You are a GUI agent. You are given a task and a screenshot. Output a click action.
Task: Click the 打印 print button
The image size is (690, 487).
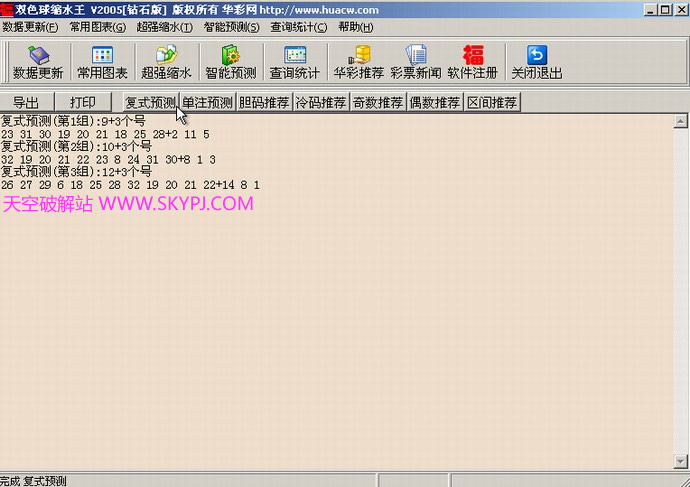(x=83, y=102)
